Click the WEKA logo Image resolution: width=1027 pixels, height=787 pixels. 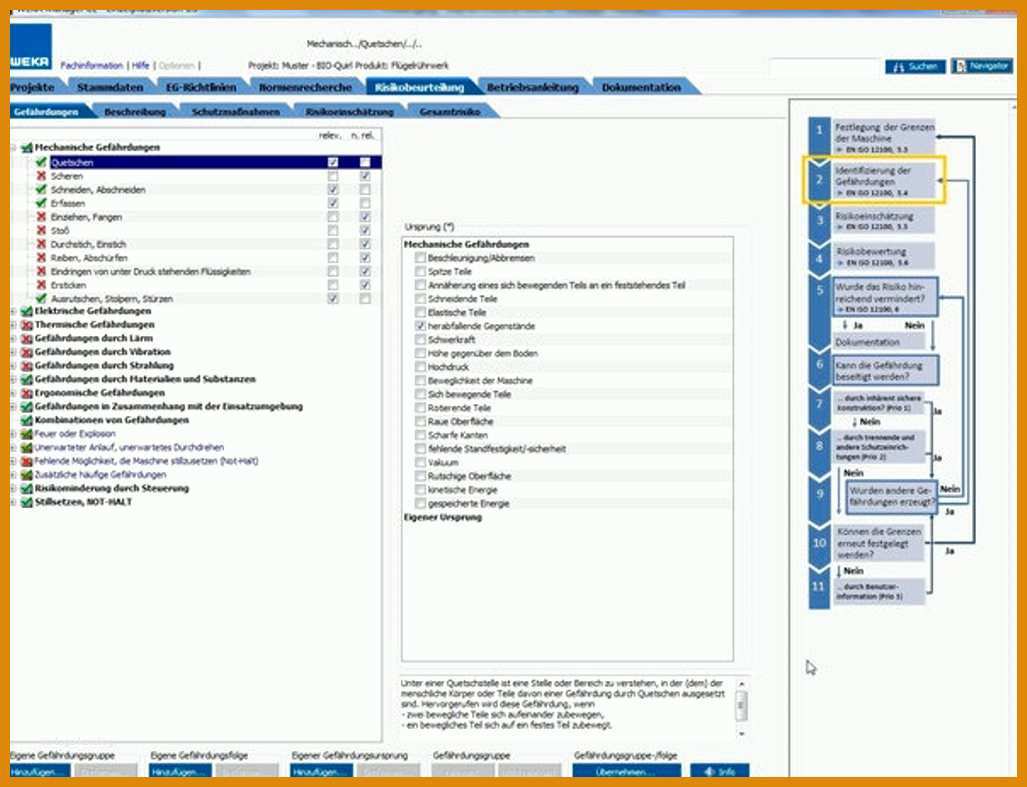point(30,46)
